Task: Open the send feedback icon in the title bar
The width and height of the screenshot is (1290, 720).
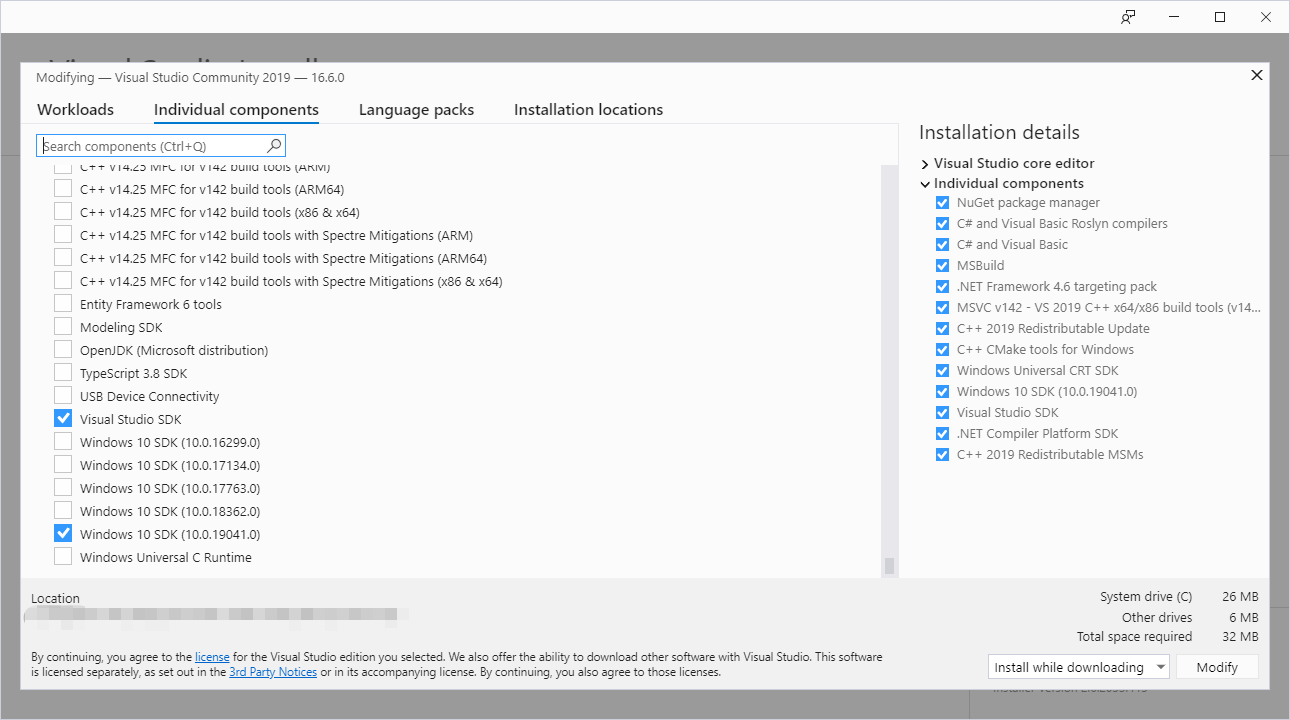Action: click(1127, 17)
